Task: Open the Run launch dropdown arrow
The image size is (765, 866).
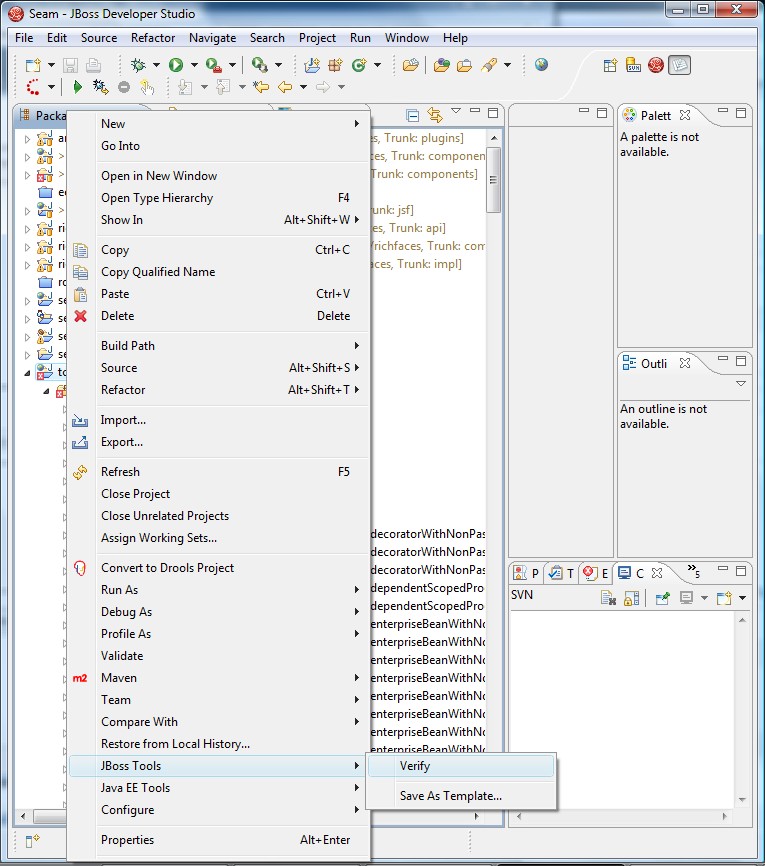Action: pos(194,65)
